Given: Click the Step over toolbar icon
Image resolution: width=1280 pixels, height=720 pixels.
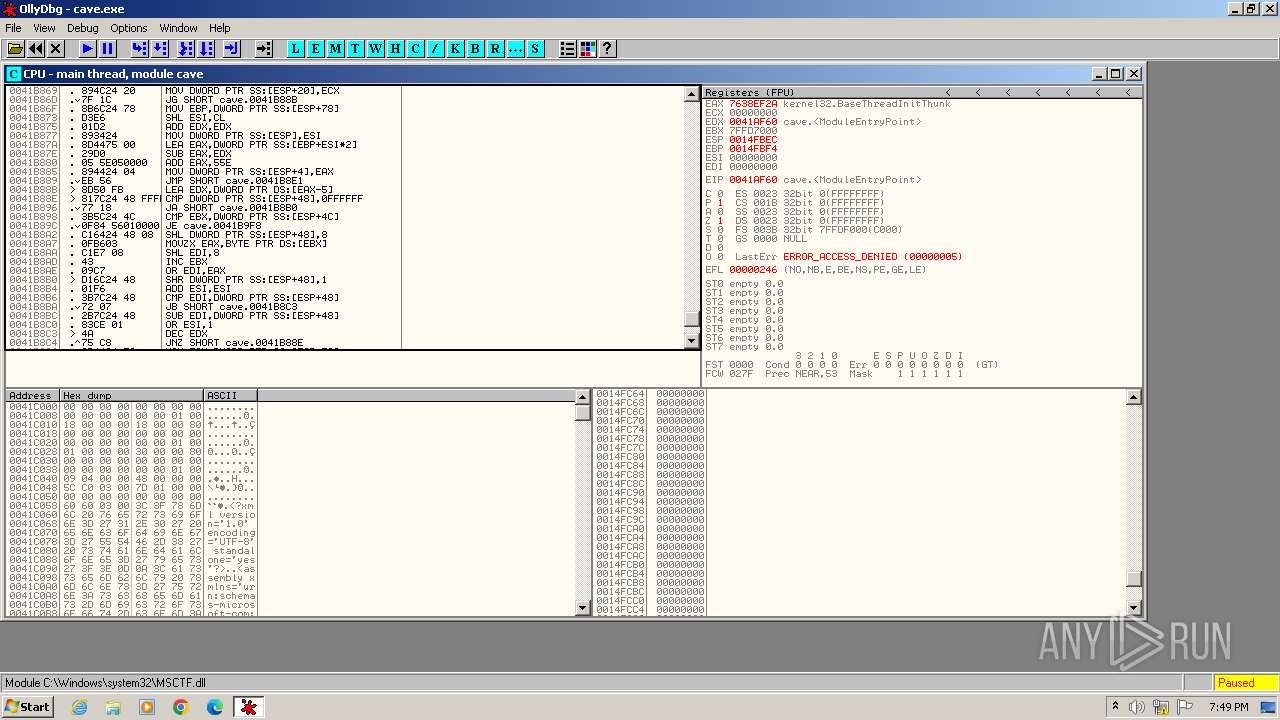Looking at the screenshot, I should pyautogui.click(x=160, y=48).
